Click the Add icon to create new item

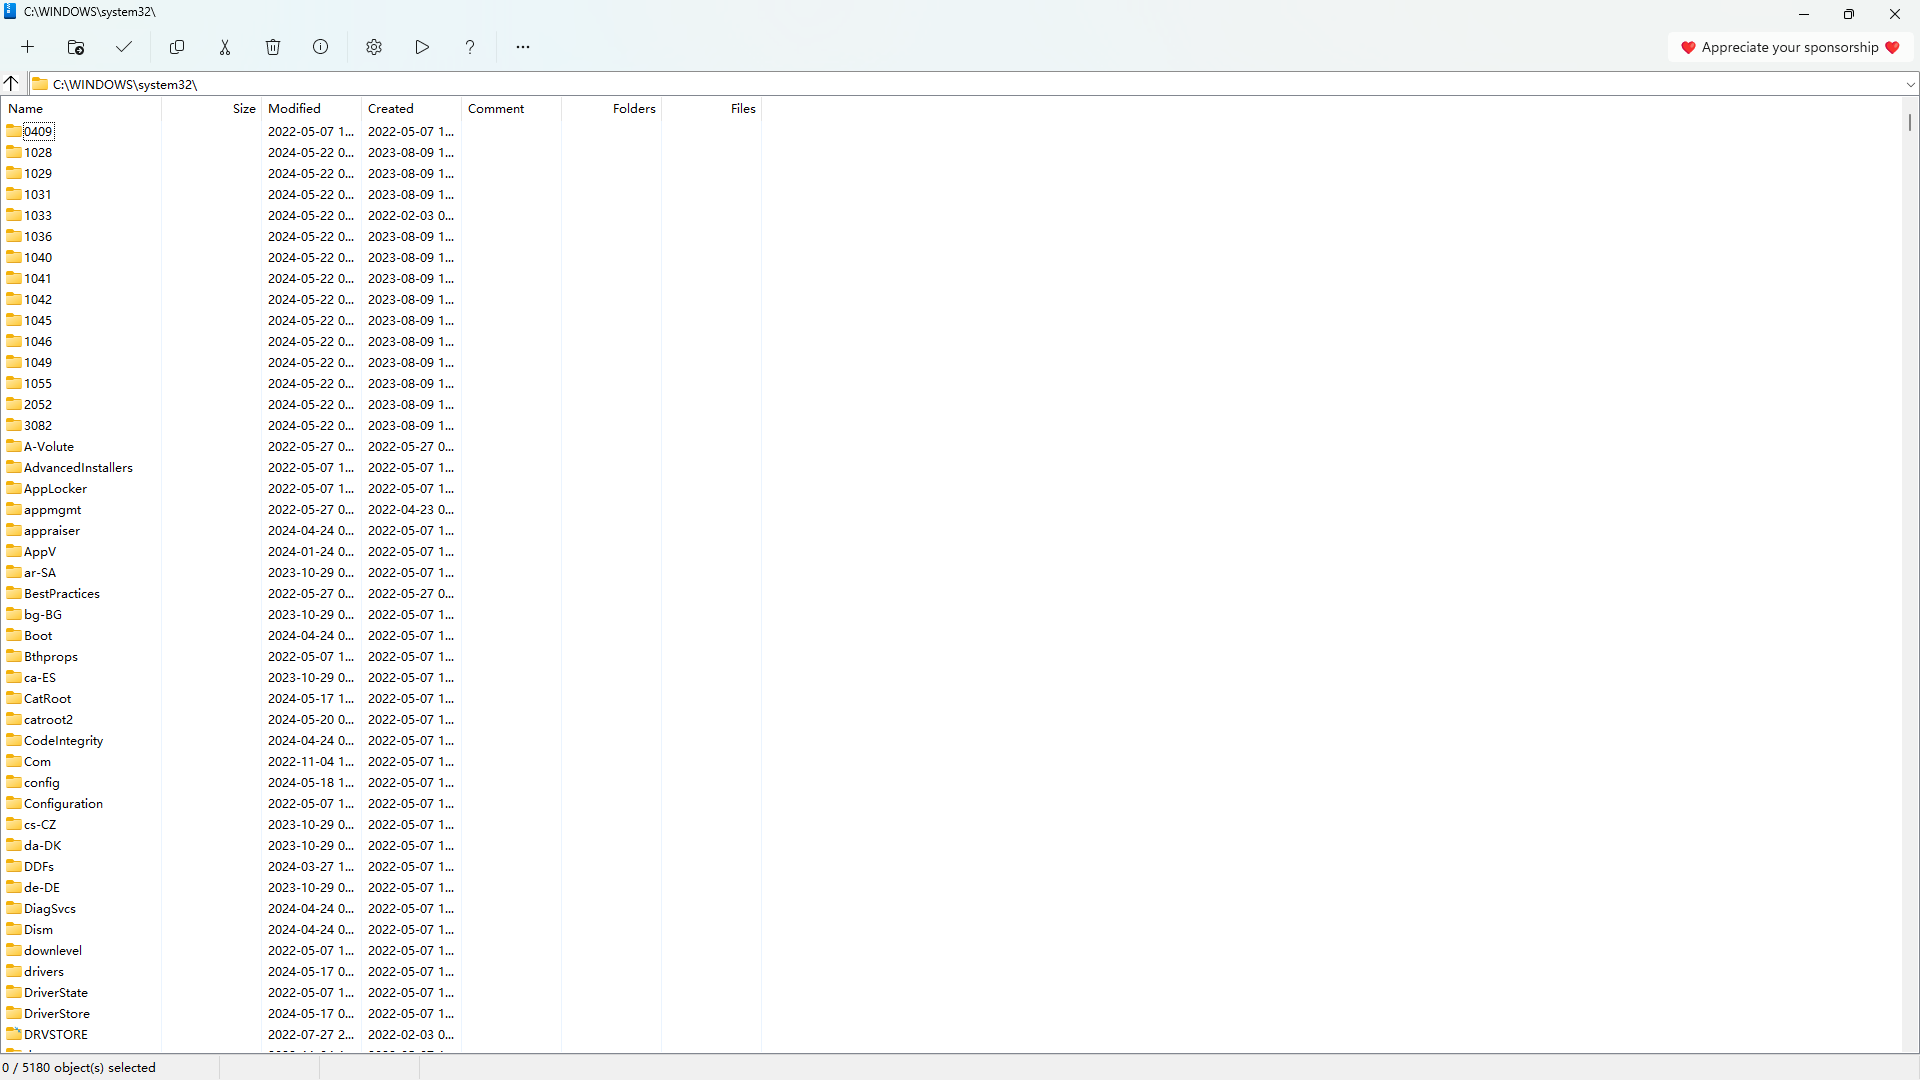pos(28,47)
